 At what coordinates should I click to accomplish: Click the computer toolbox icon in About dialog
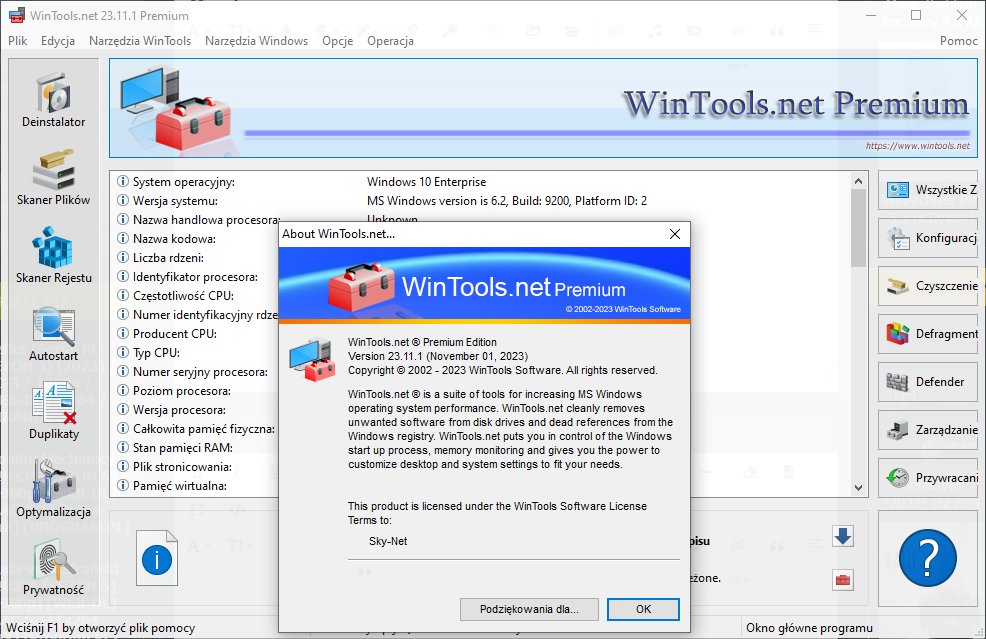pos(313,359)
